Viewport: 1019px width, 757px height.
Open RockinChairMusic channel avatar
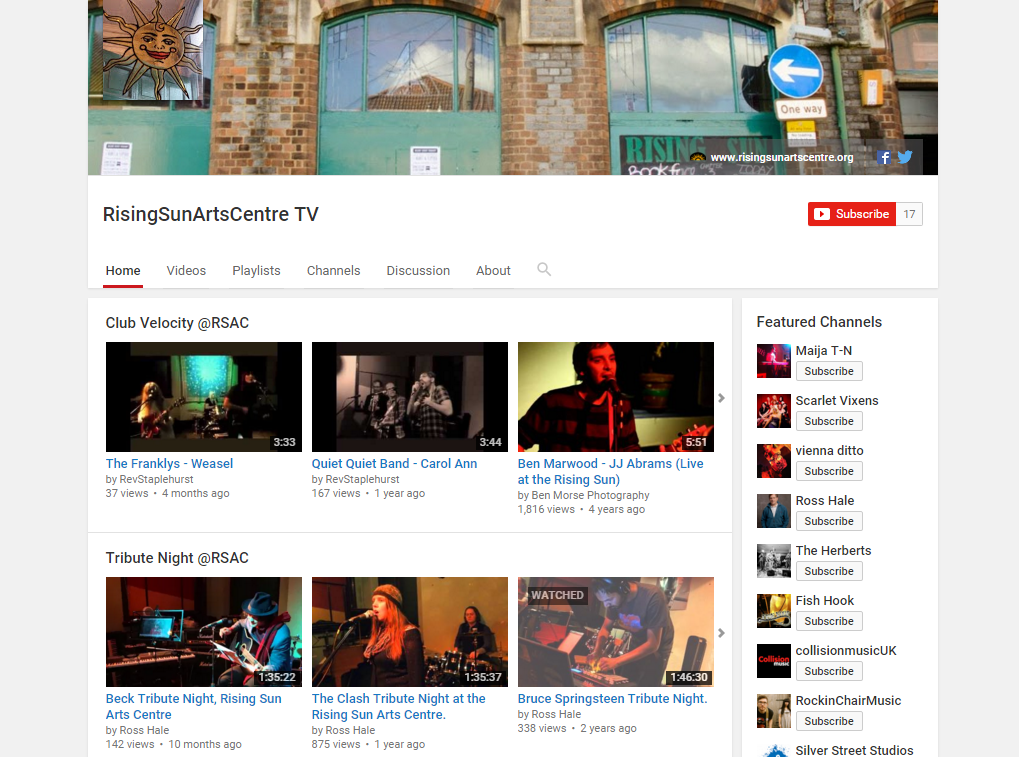click(773, 711)
